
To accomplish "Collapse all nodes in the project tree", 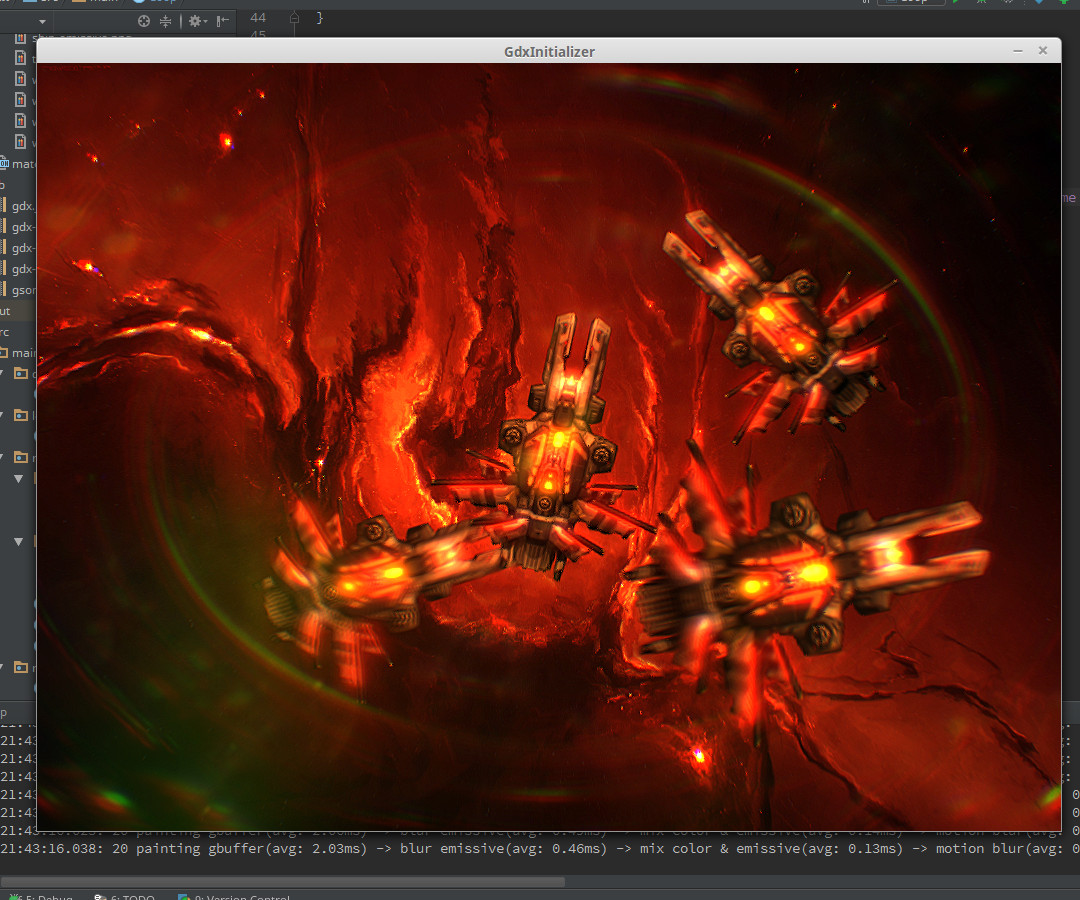I will tap(165, 21).
